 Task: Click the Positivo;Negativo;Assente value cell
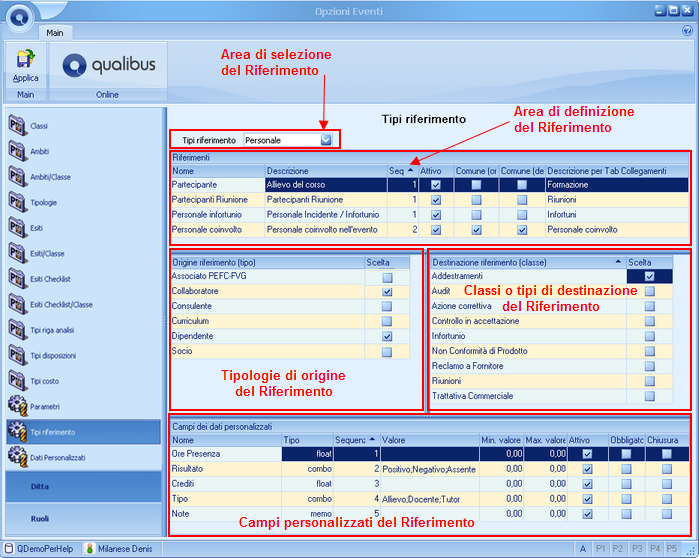tap(430, 469)
